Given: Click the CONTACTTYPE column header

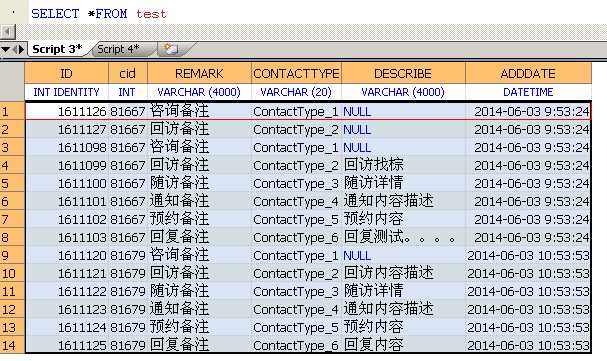Looking at the screenshot, I should click(x=296, y=73).
